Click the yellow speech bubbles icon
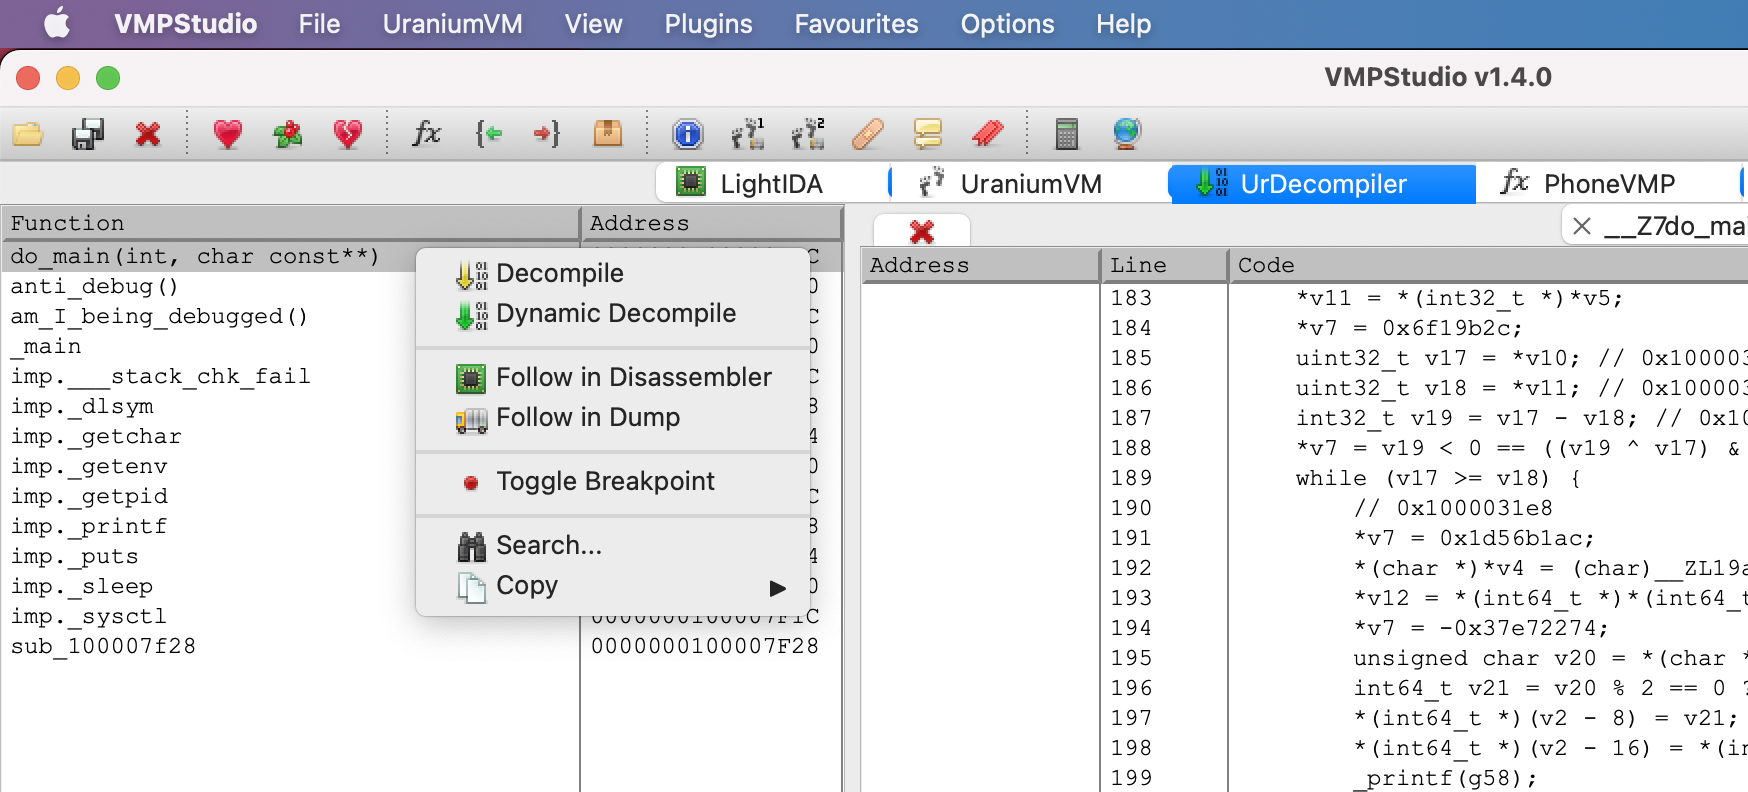Viewport: 1748px width, 792px height. pyautogui.click(x=928, y=133)
